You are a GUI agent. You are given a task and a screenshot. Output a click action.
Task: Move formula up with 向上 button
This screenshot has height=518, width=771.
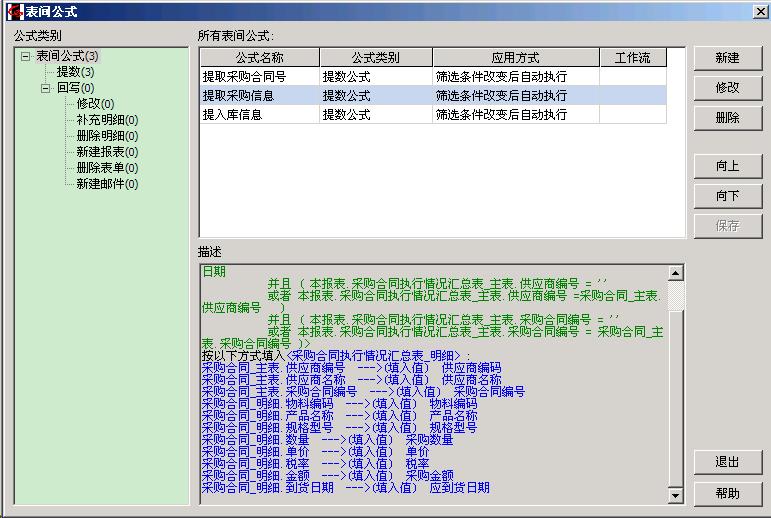[x=727, y=166]
